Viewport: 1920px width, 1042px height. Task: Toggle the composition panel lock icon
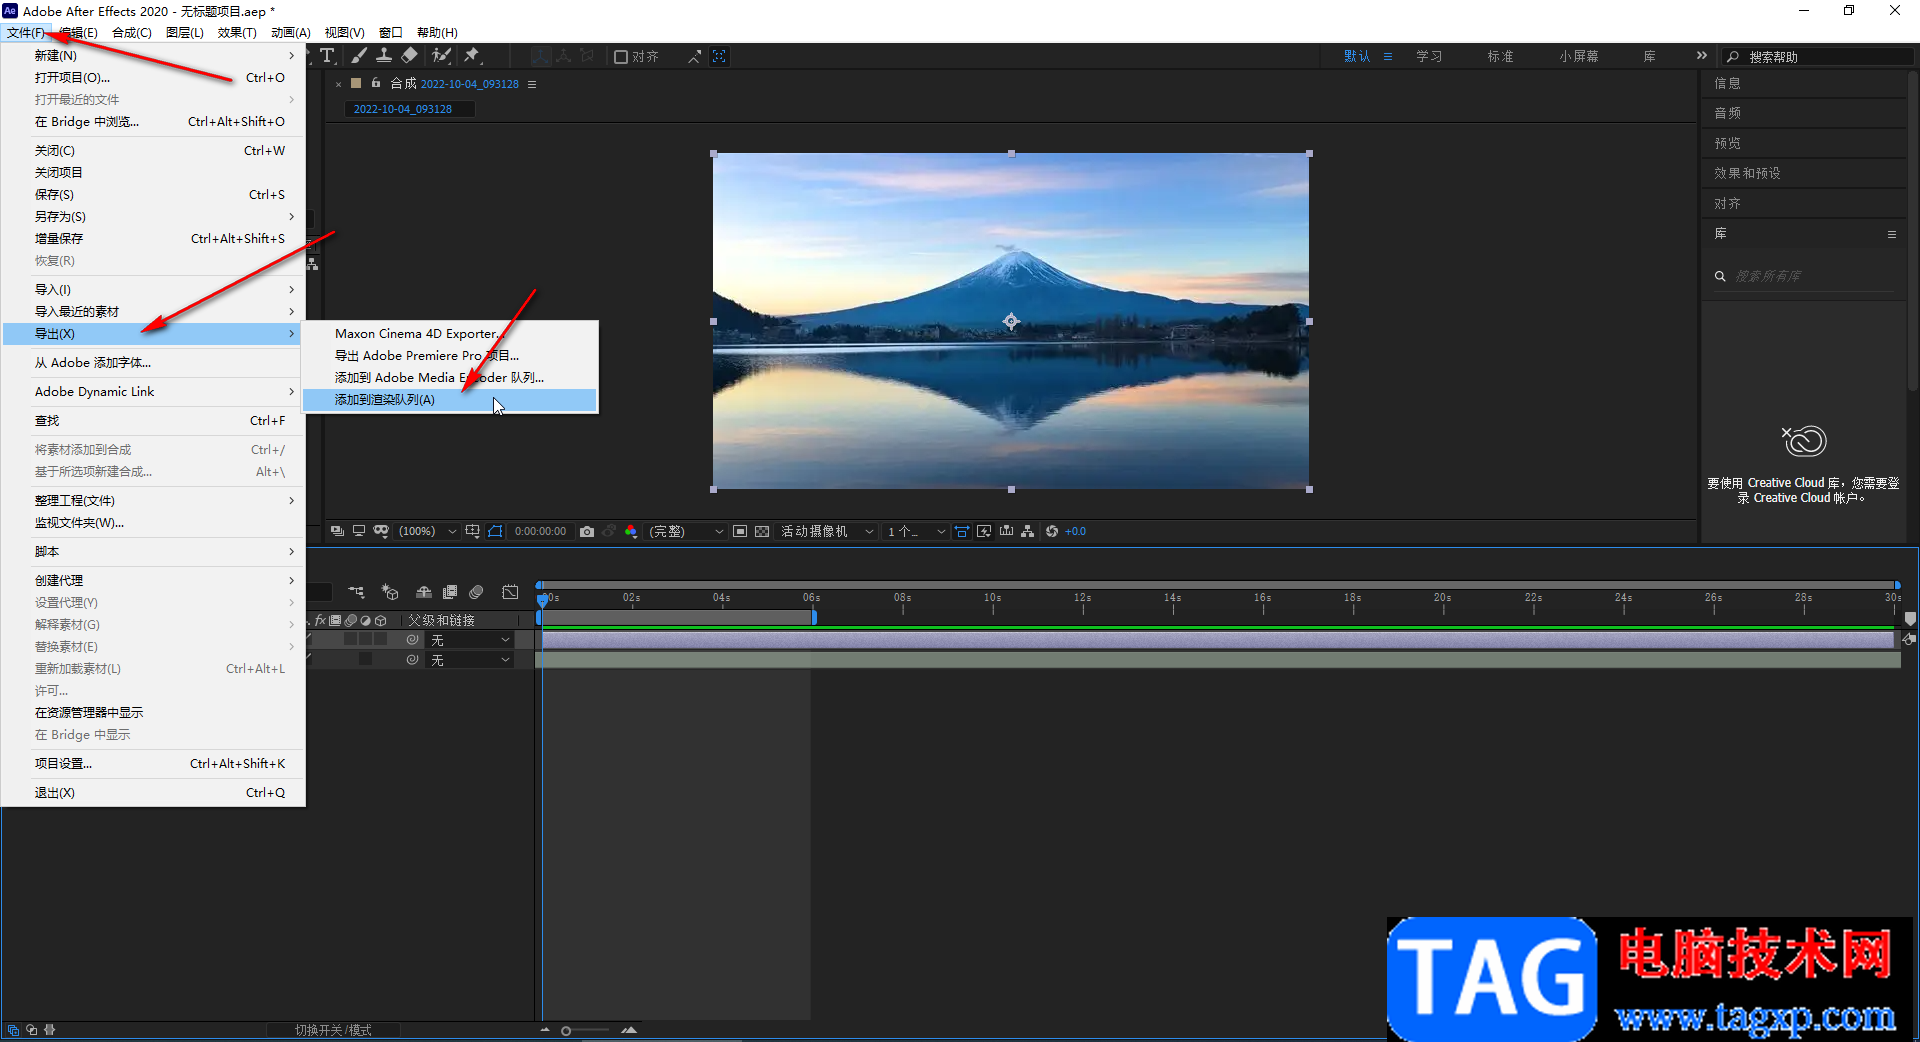(x=376, y=84)
